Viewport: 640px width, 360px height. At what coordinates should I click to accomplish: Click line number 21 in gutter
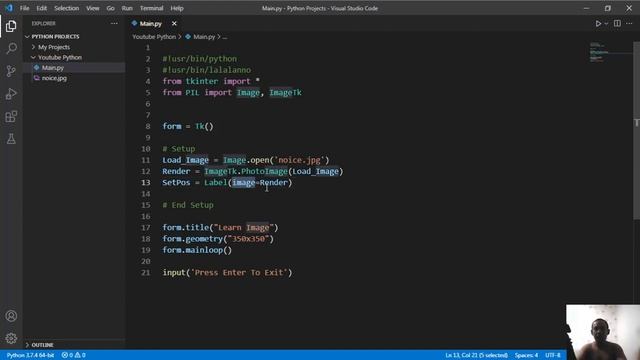[x=146, y=272]
